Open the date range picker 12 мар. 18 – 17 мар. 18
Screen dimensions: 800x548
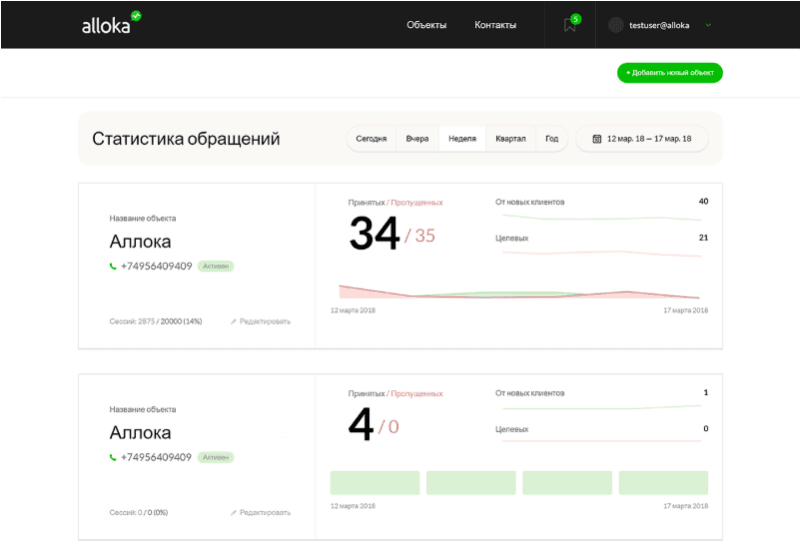click(x=642, y=139)
